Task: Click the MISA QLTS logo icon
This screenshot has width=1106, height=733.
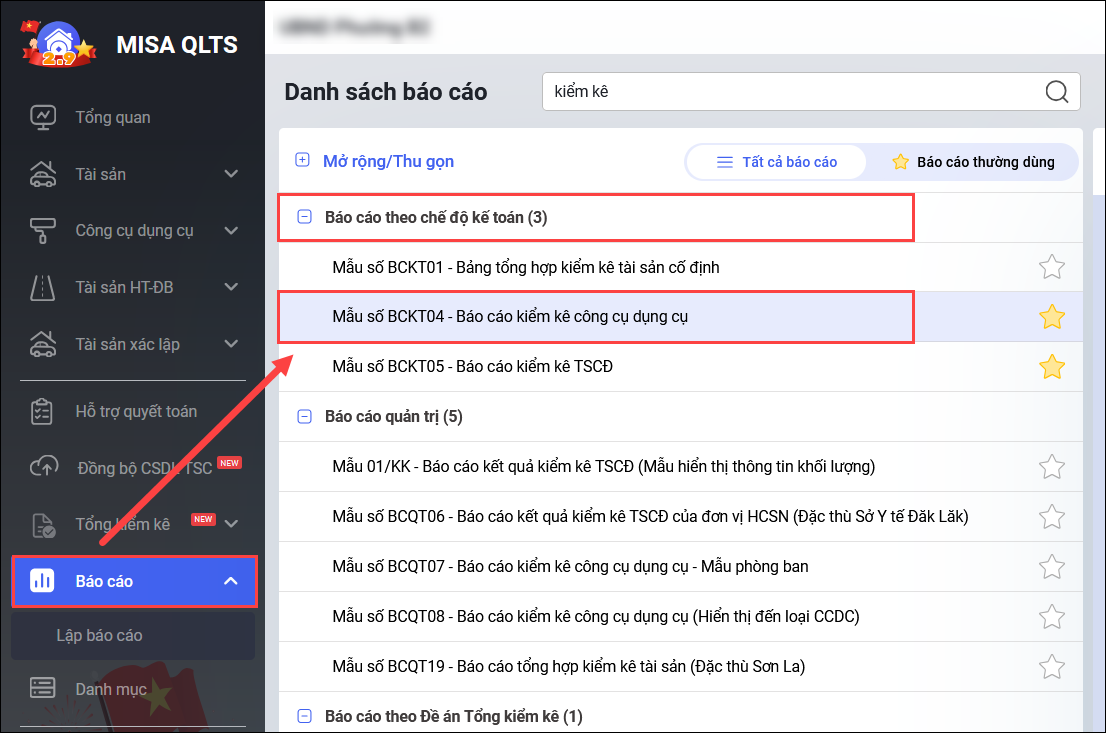Action: [59, 44]
